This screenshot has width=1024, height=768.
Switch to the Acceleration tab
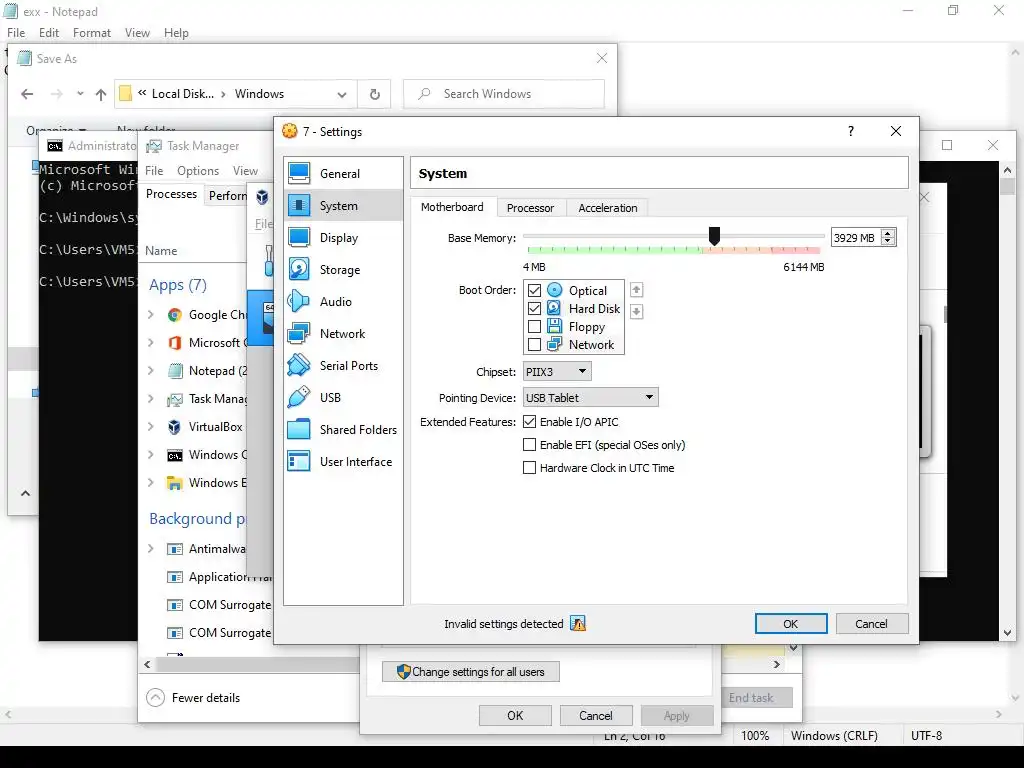(x=607, y=208)
